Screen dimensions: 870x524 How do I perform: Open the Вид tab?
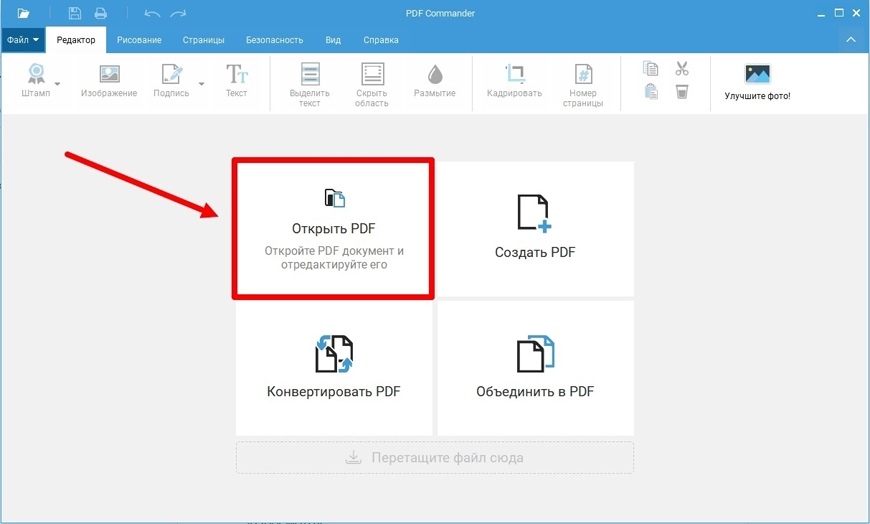tap(333, 40)
